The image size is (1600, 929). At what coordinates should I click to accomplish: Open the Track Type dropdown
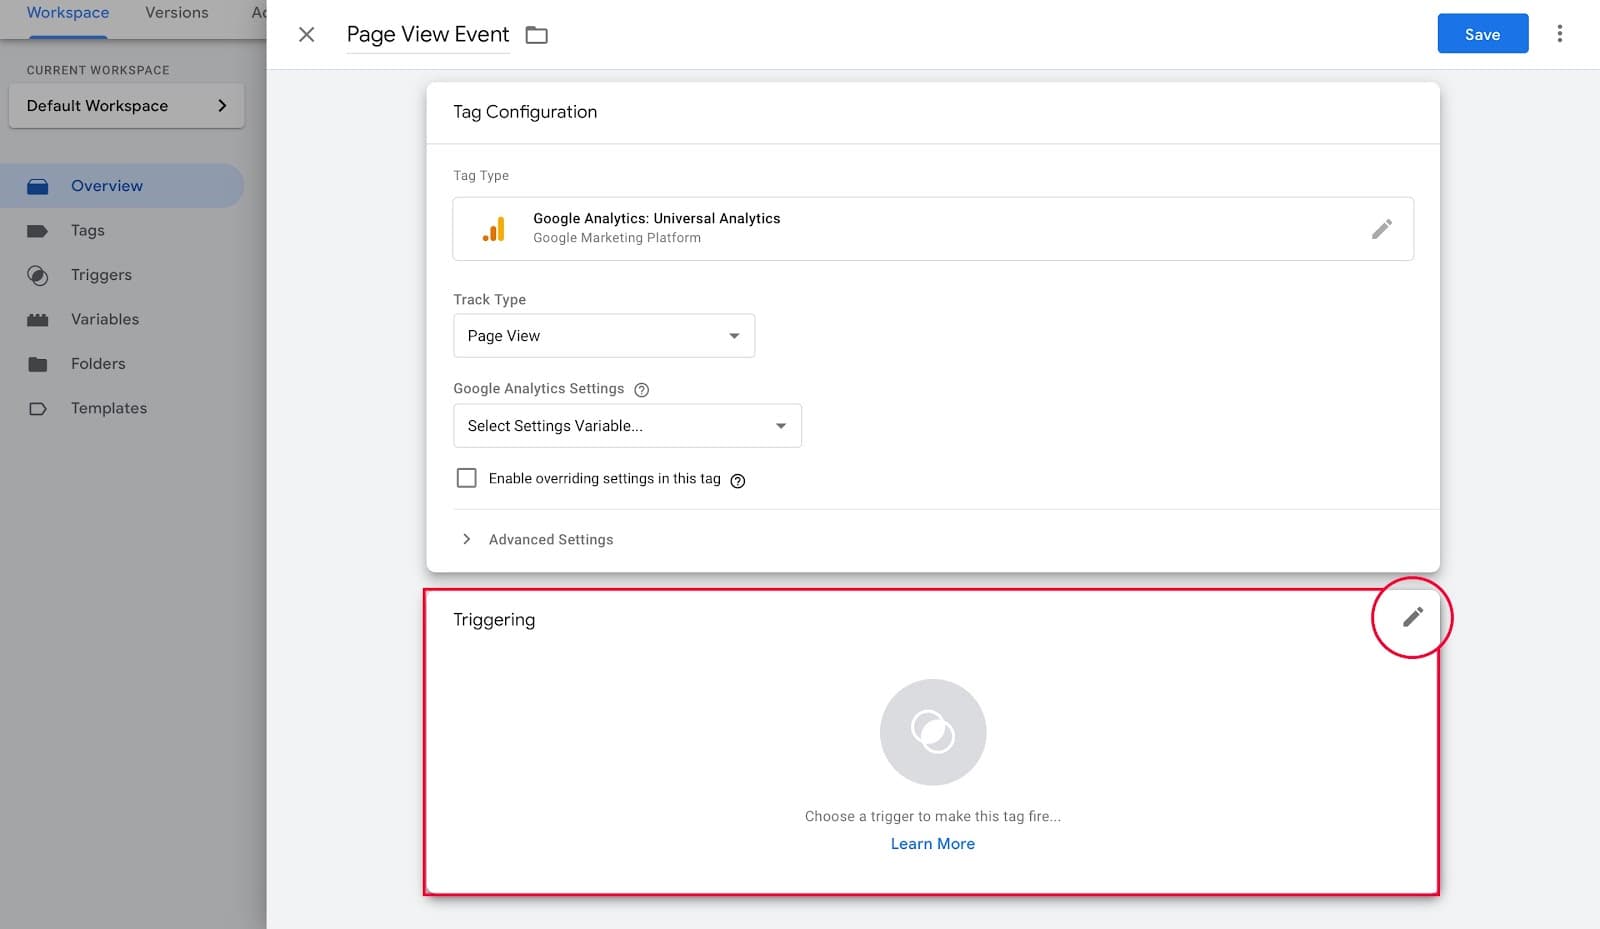[x=603, y=336]
